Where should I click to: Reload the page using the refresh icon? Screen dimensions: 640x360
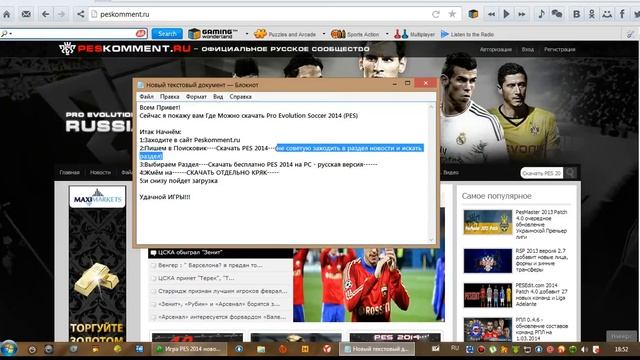point(436,14)
